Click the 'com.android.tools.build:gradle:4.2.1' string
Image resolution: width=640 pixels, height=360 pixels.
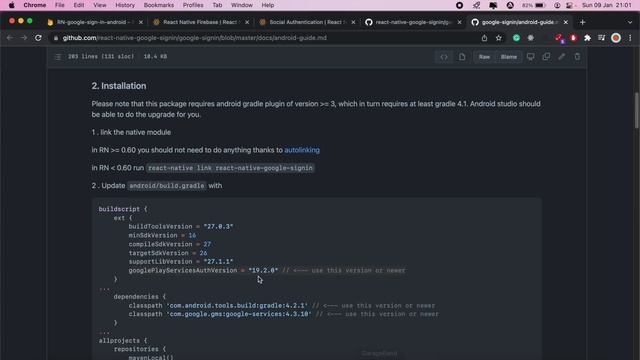coord(237,305)
